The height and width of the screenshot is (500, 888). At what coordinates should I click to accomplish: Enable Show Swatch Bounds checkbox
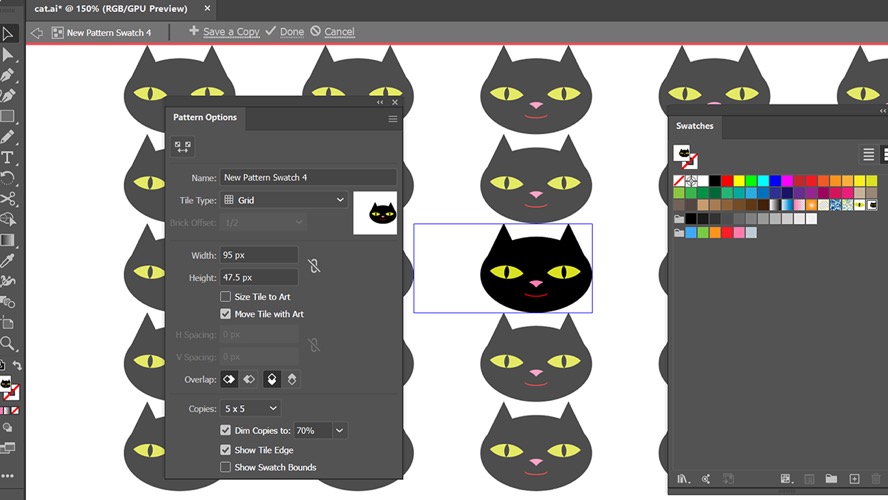(x=225, y=467)
